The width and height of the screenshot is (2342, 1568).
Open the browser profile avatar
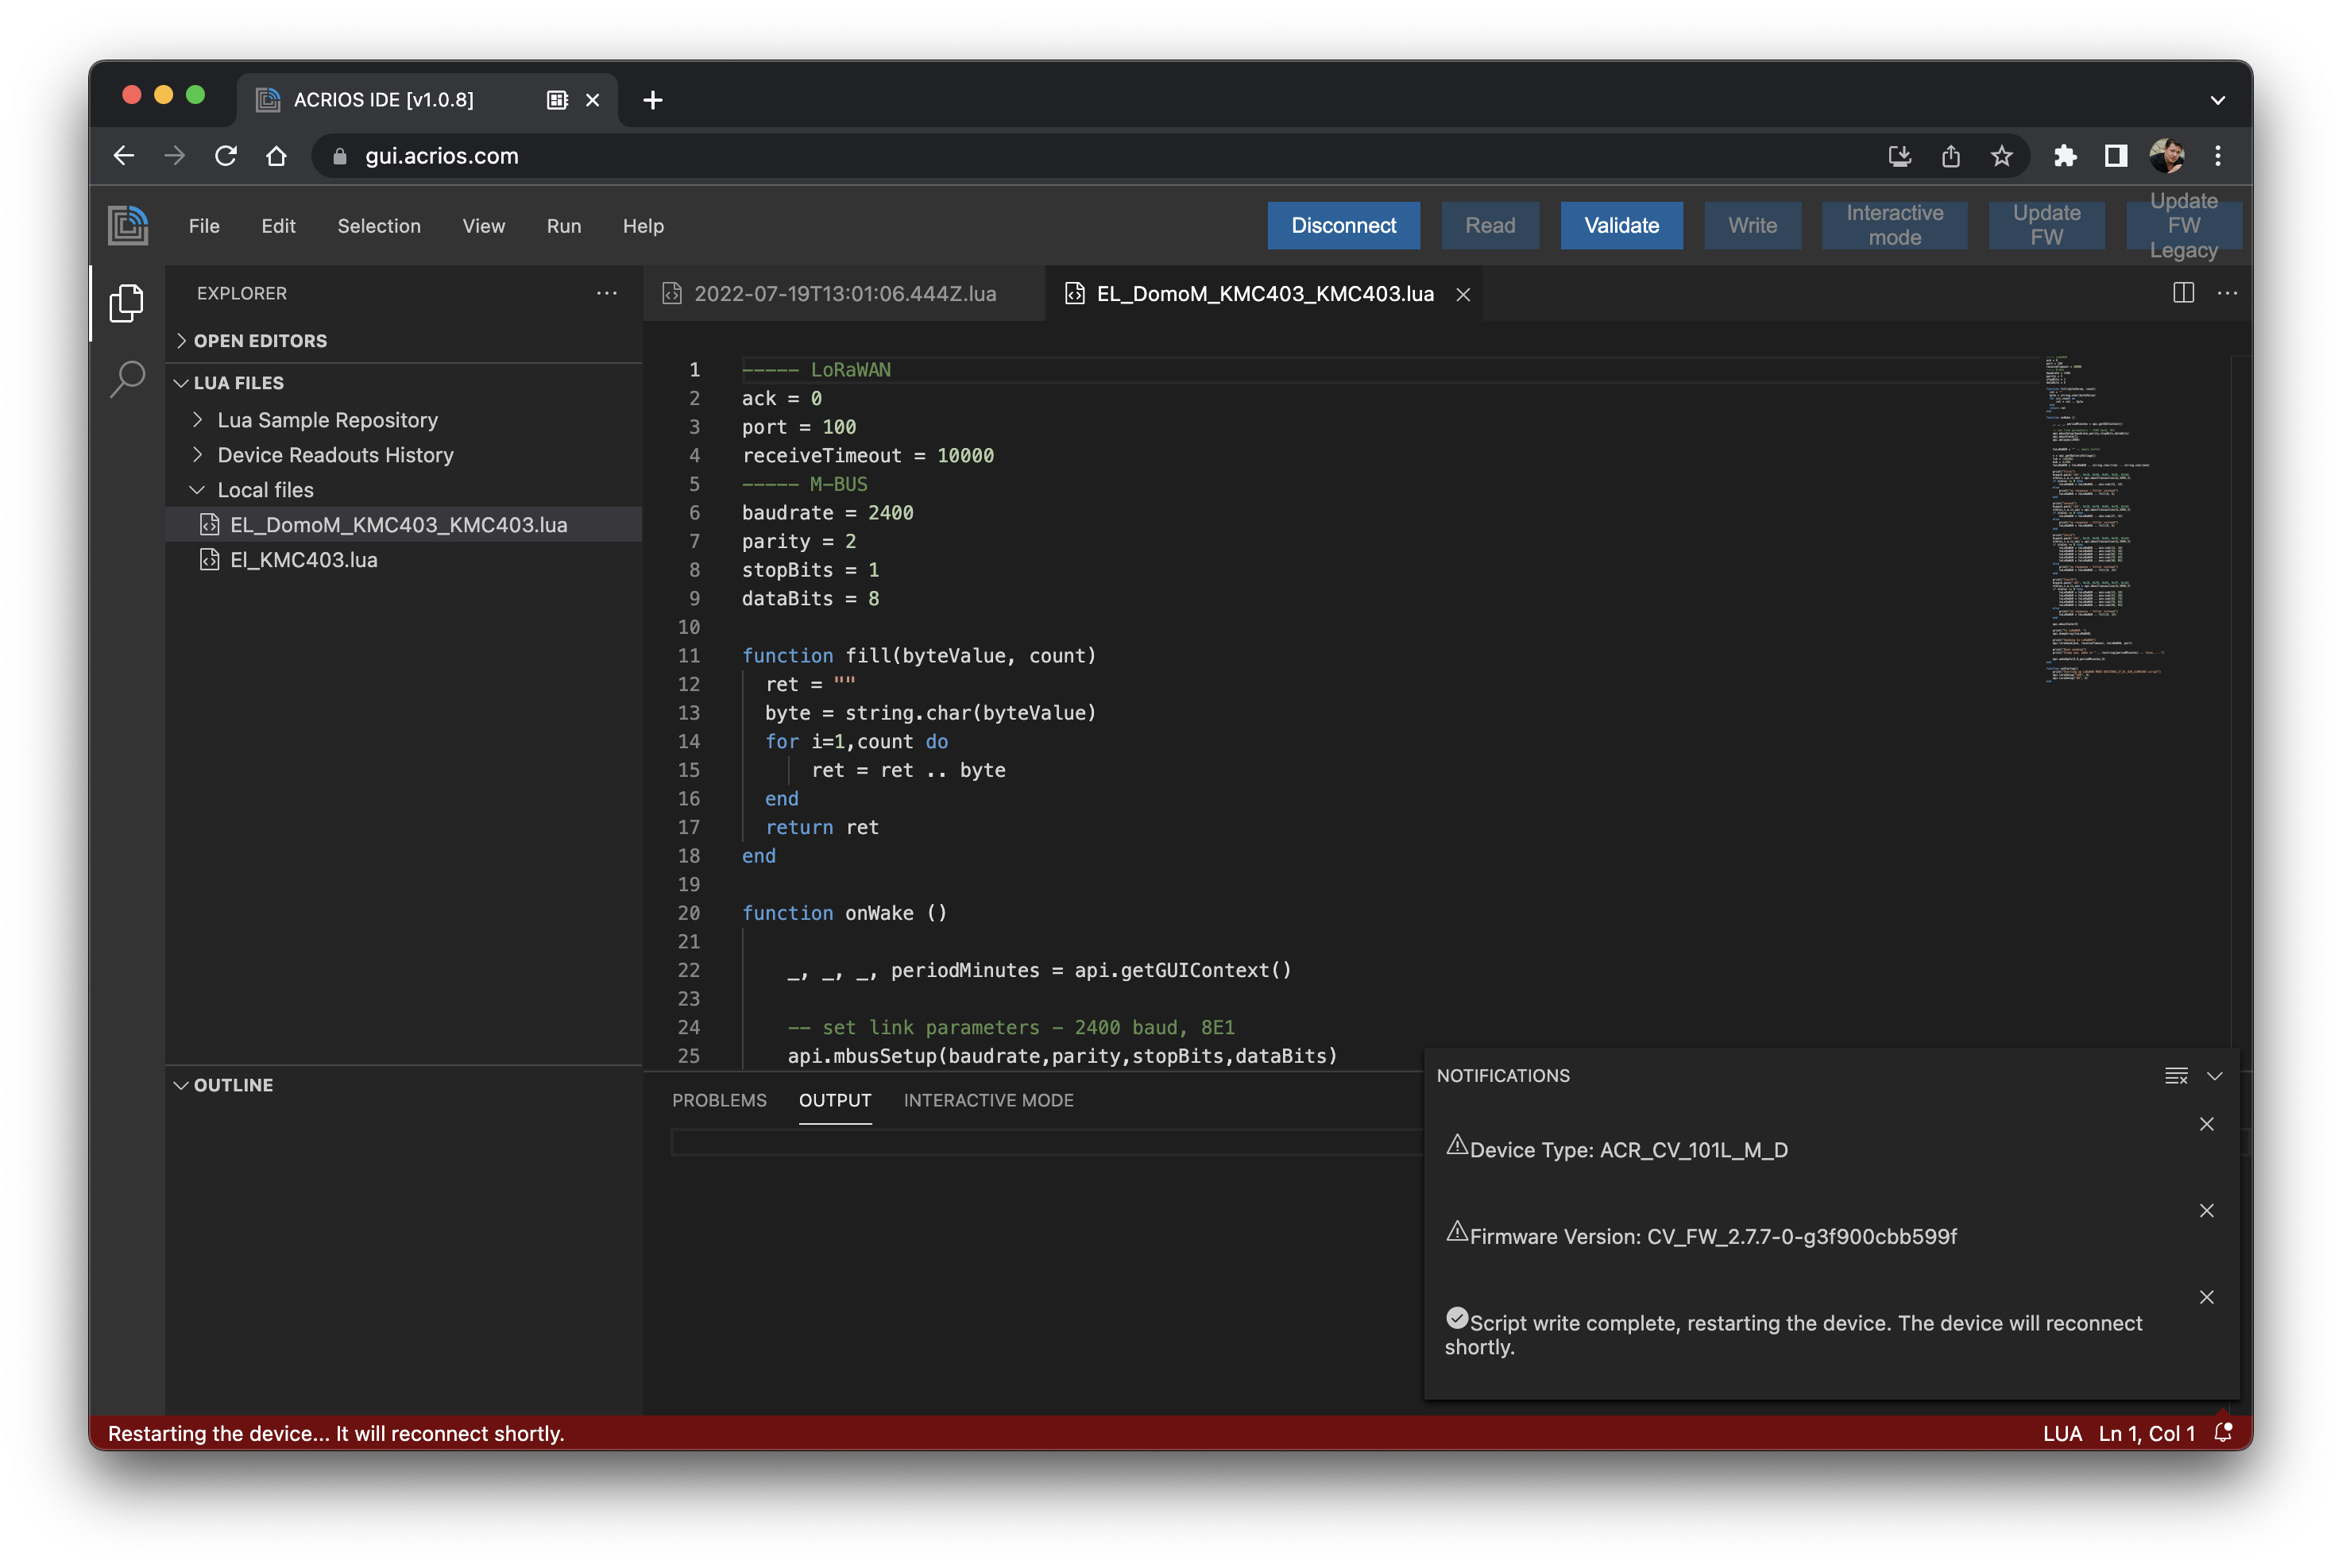pyautogui.click(x=2166, y=156)
